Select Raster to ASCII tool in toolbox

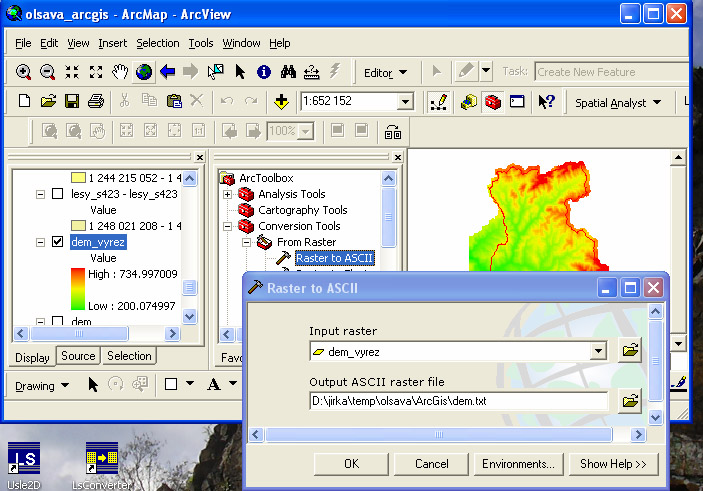(x=334, y=258)
